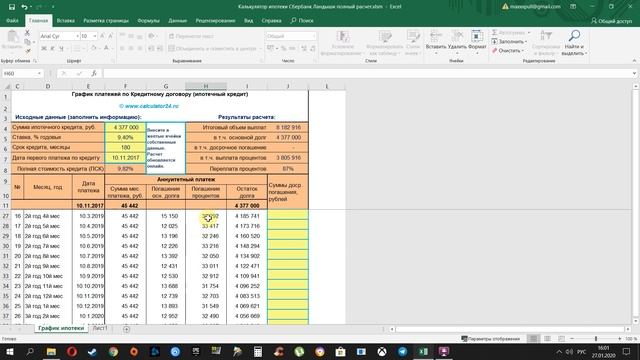Screen dimensions: 640x360
Task: Open the Paste (Вставить) clipboard button
Action: (x=12, y=41)
